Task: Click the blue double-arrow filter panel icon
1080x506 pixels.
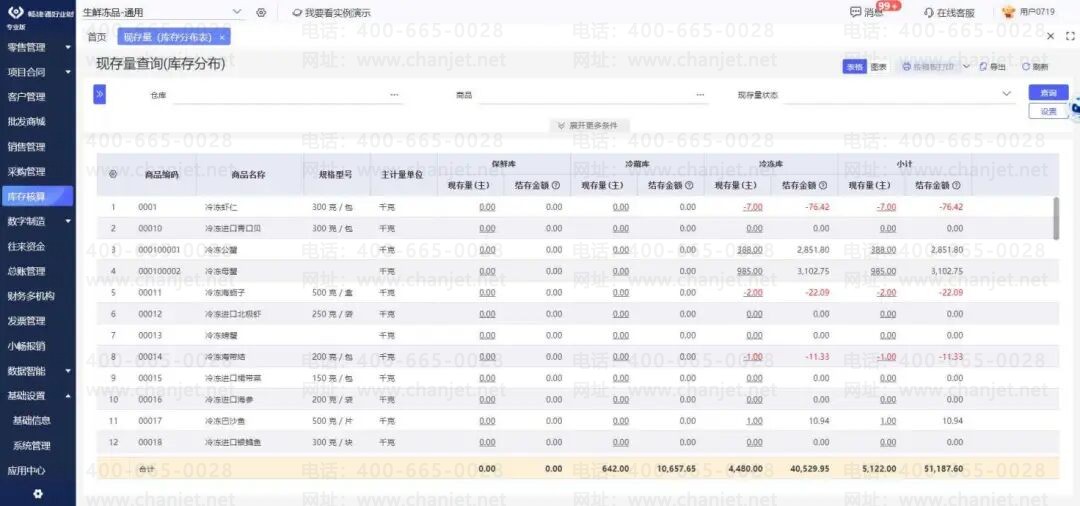Action: (99, 94)
